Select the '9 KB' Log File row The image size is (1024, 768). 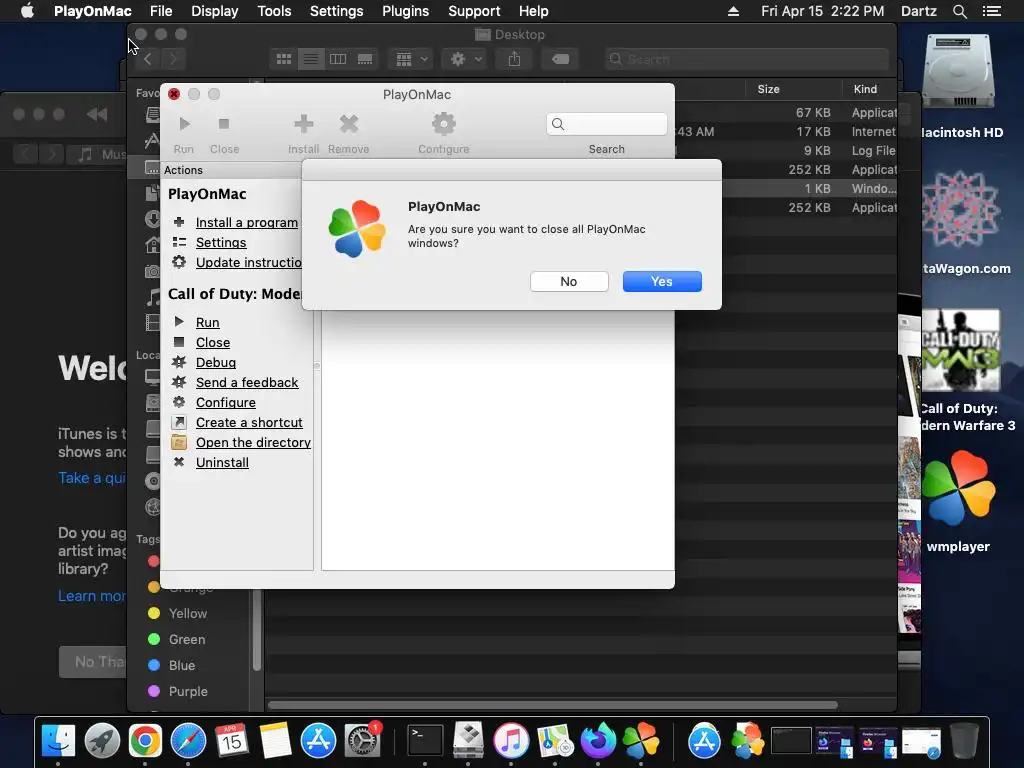point(786,150)
